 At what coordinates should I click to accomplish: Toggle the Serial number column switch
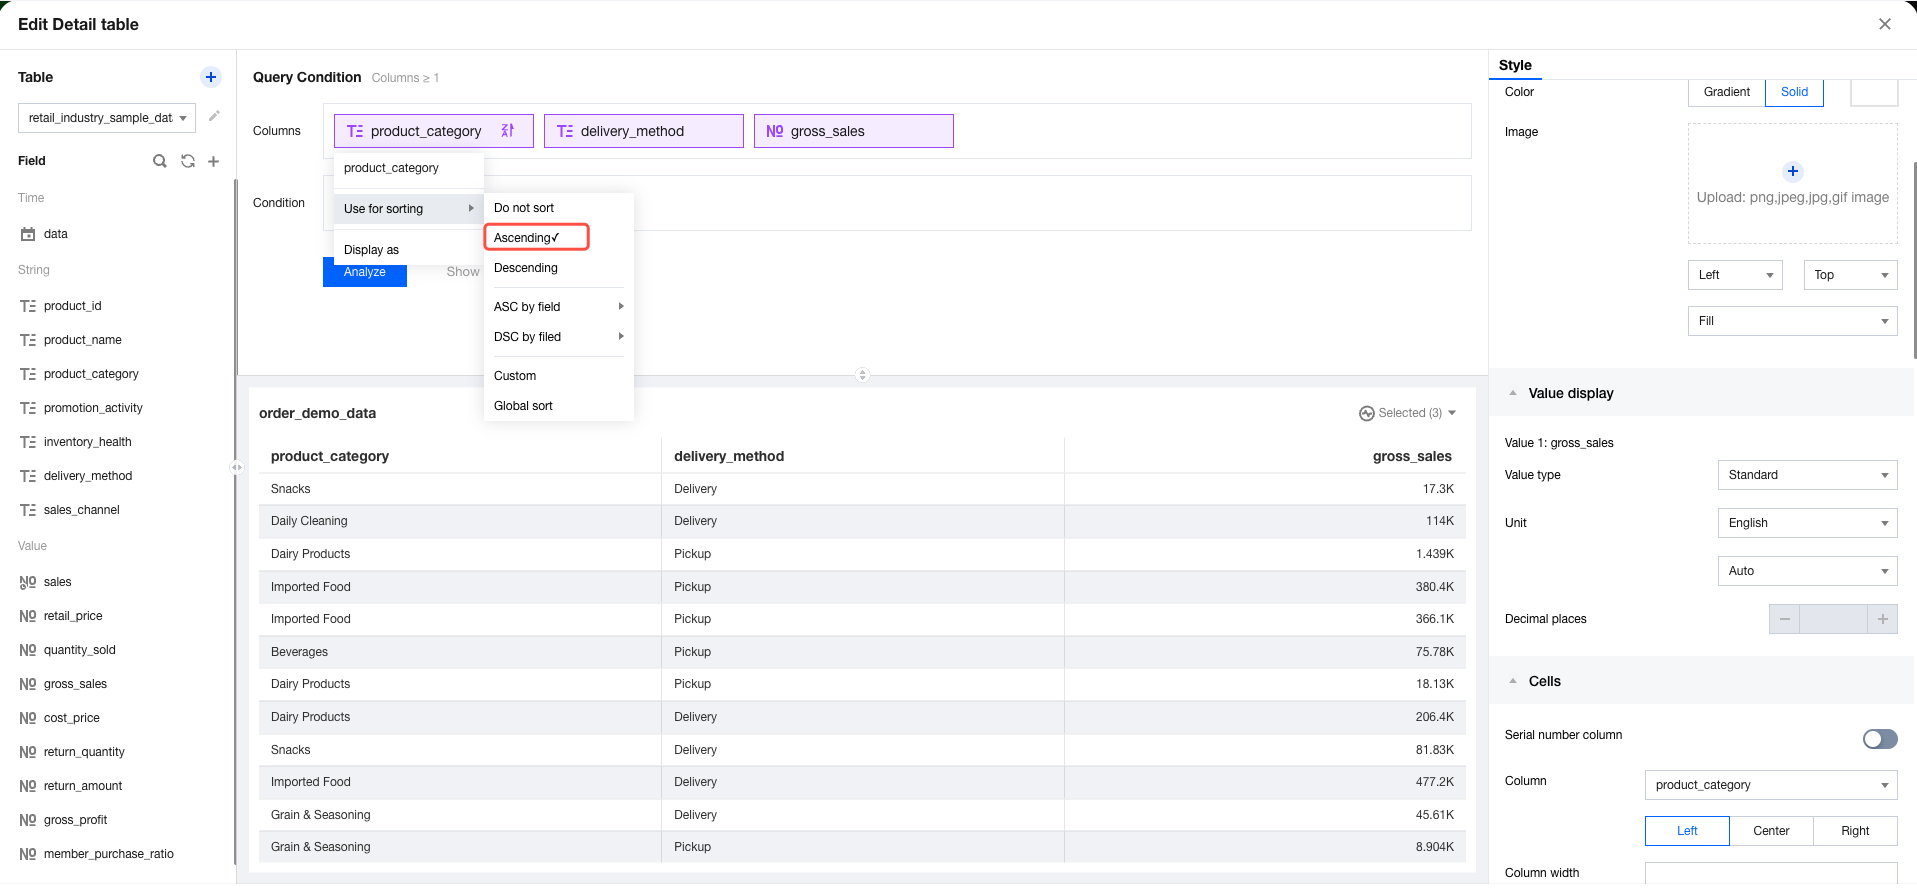1879,739
